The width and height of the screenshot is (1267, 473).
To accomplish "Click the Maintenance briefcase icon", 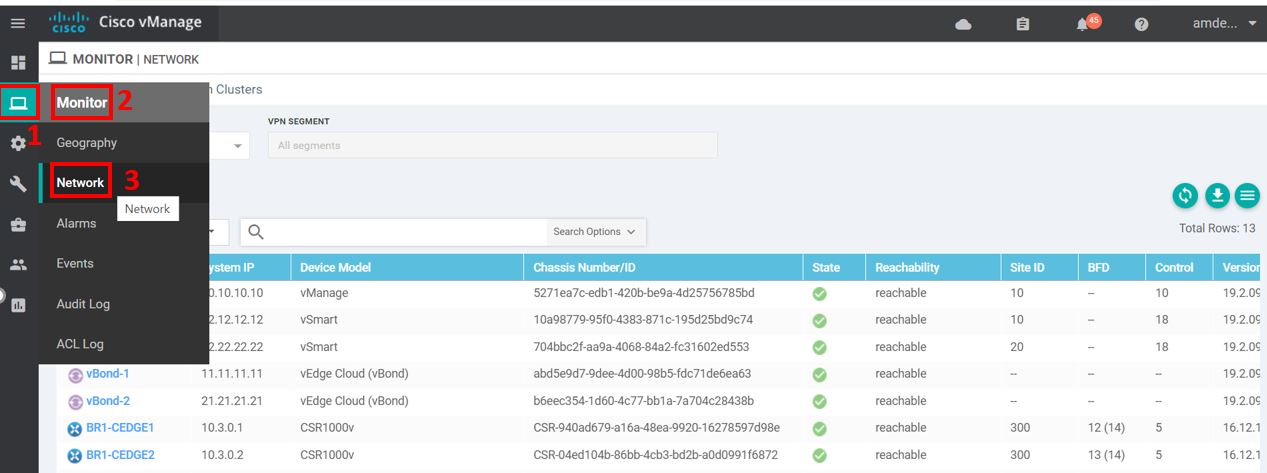I will (x=18, y=225).
